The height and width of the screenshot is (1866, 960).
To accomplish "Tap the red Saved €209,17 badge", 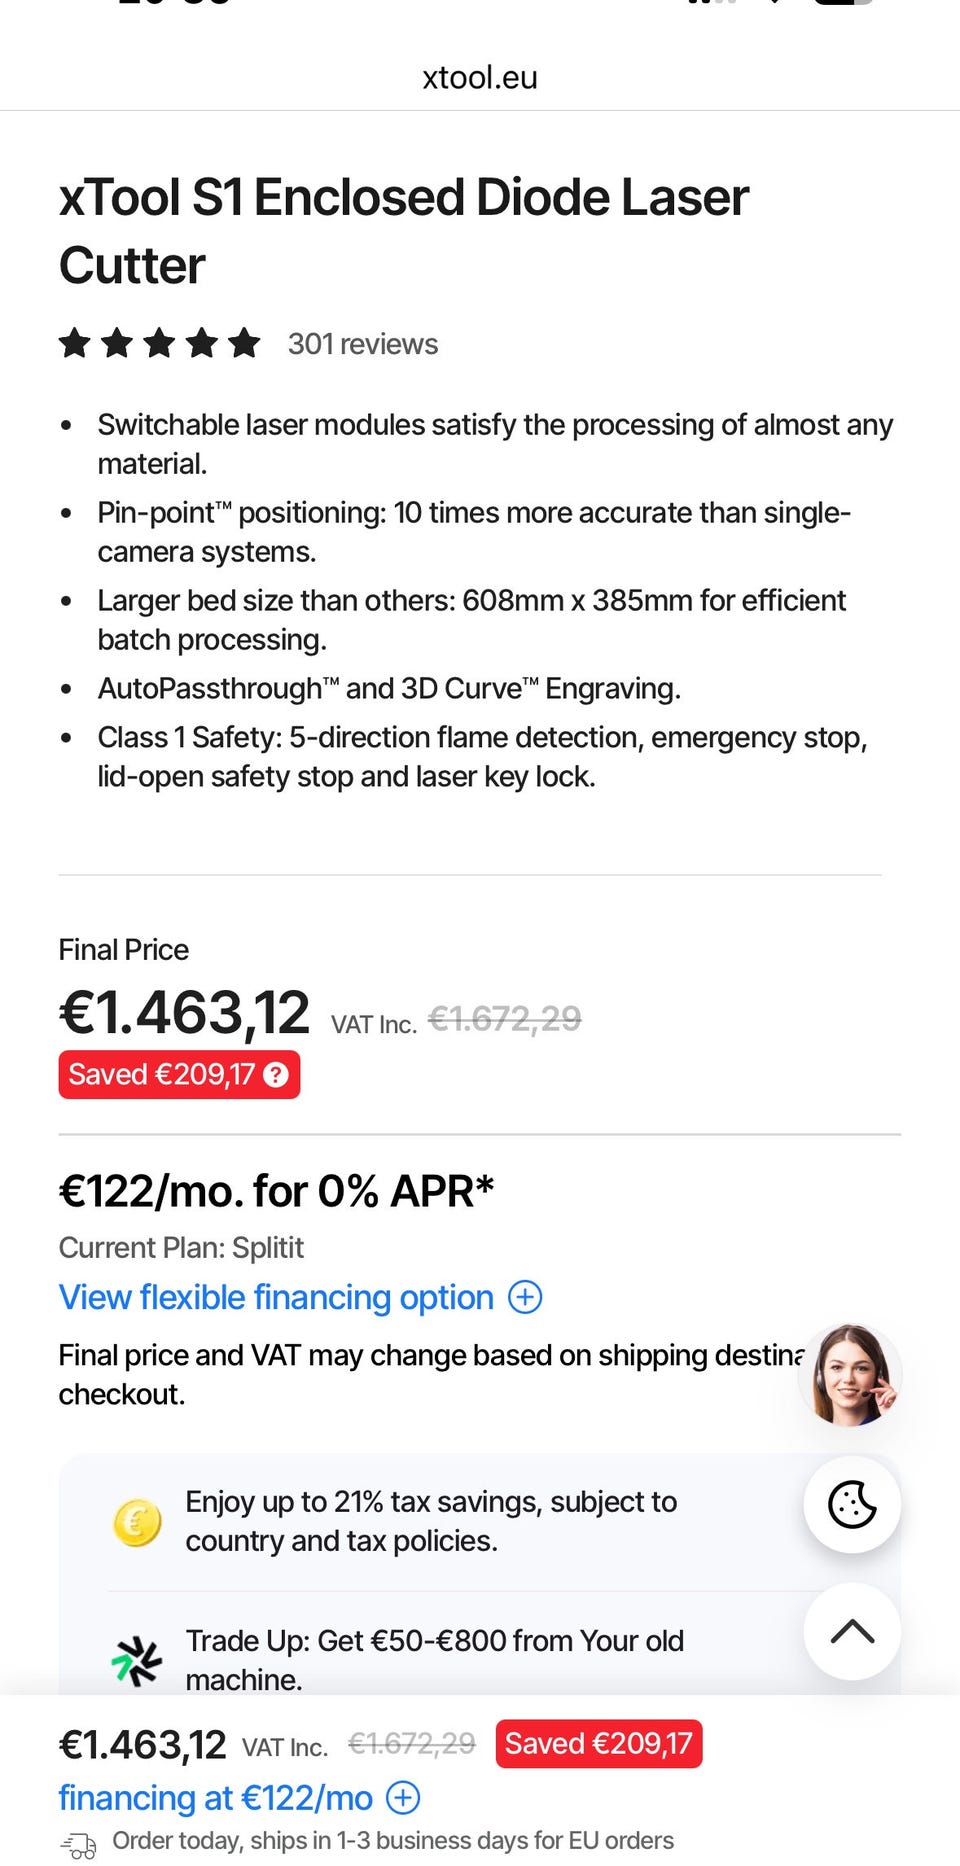I will pos(162,1075).
